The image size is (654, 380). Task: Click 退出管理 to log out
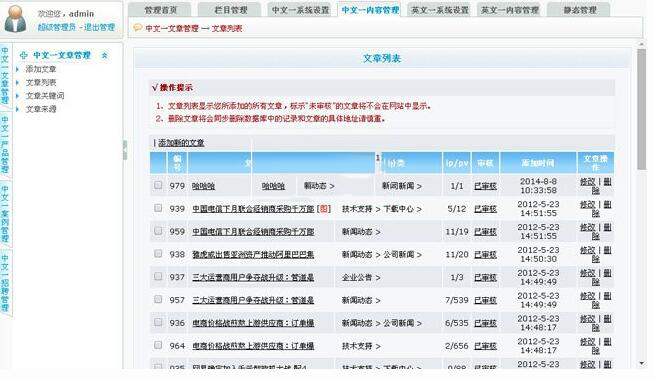coord(99,28)
